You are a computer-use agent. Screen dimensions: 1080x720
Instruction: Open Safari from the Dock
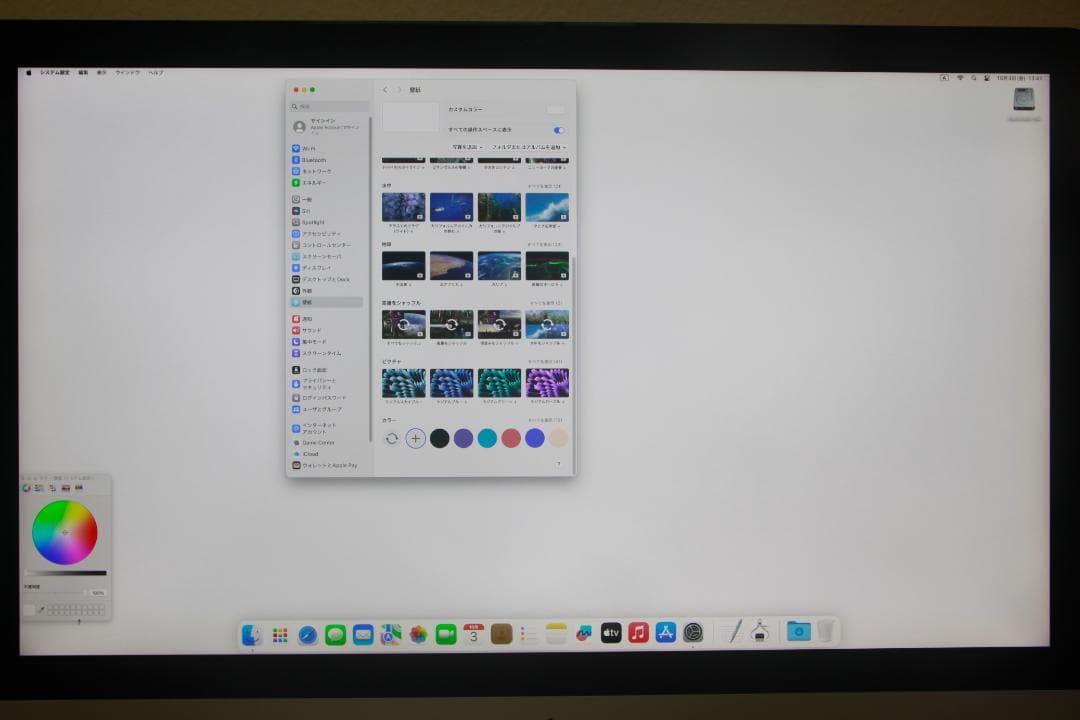pos(306,632)
